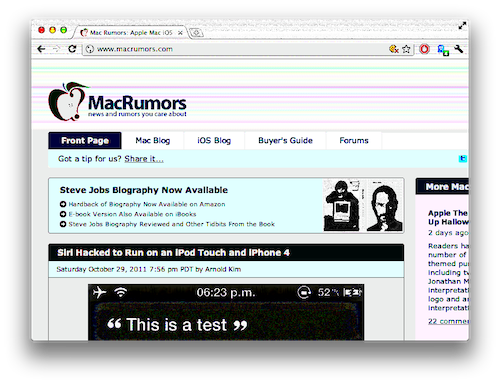Click the bullet next to Steve Jobs Biography Reviewed
Image resolution: width=500 pixels, height=384 pixels.
click(63, 224)
